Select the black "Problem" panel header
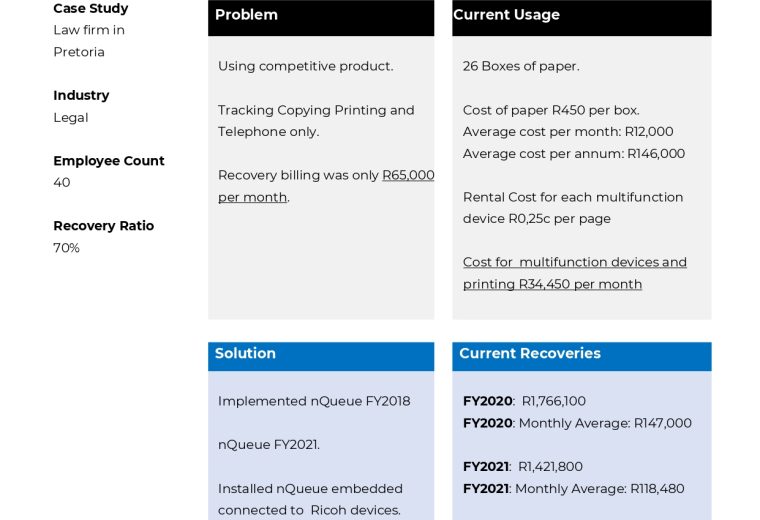 point(321,16)
